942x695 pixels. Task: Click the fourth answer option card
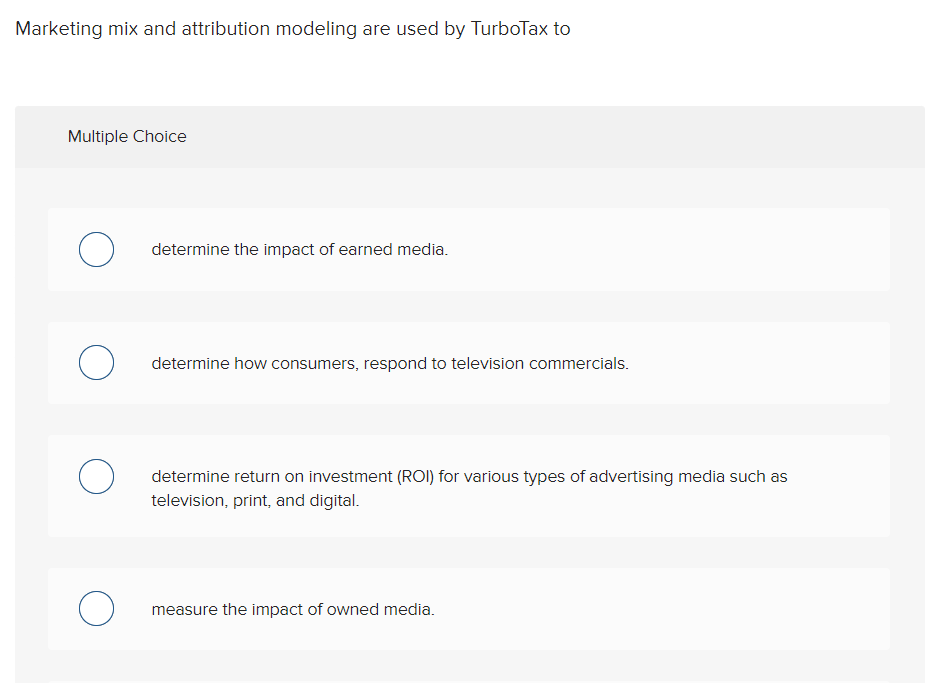coord(469,608)
